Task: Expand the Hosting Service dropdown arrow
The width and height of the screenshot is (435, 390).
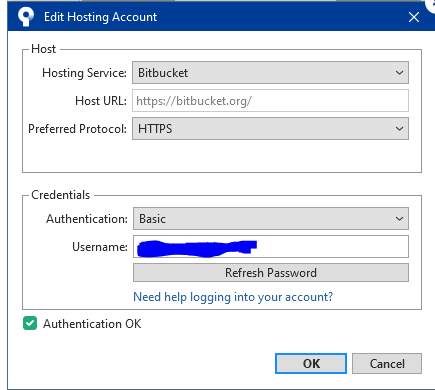Action: coord(399,73)
